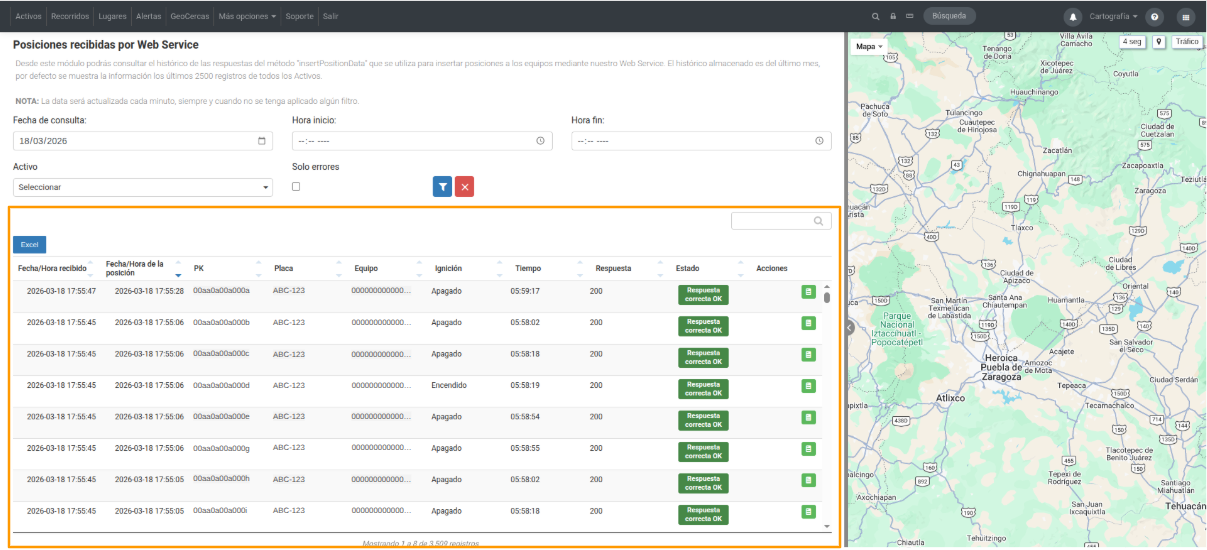Screen dimensions: 1207x550
Task: Open the notifications bell
Action: (x=1073, y=17)
